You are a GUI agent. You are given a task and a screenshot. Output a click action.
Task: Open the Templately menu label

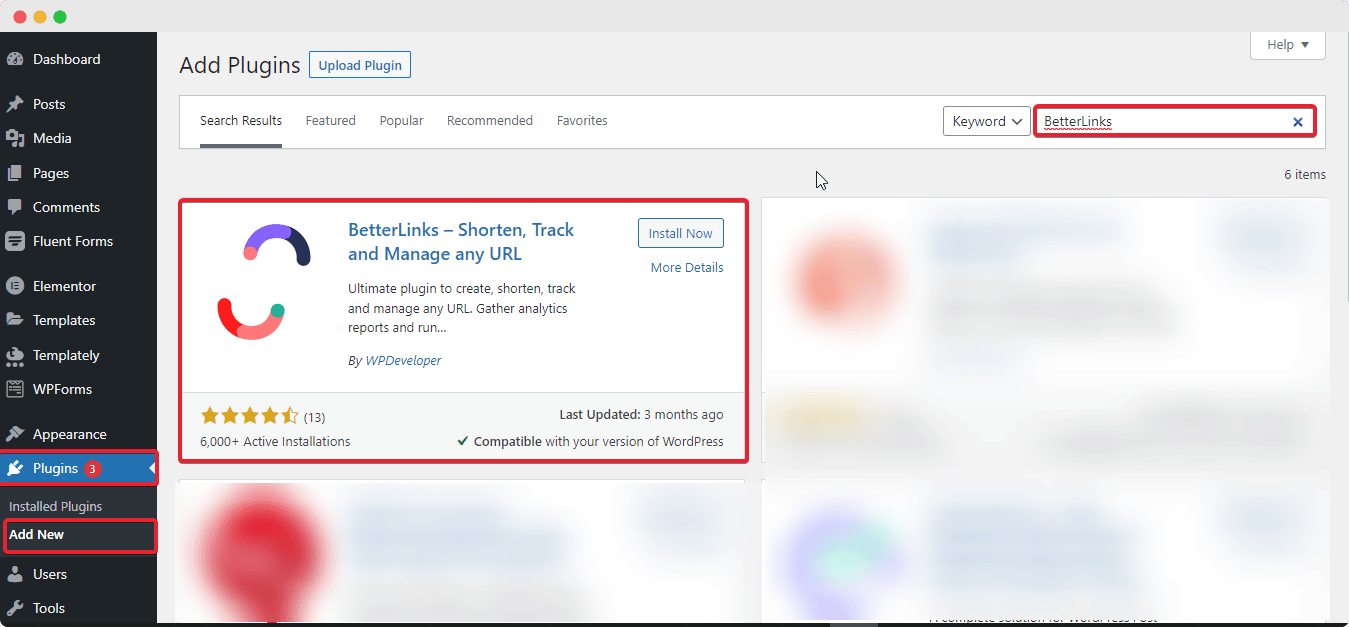point(66,355)
